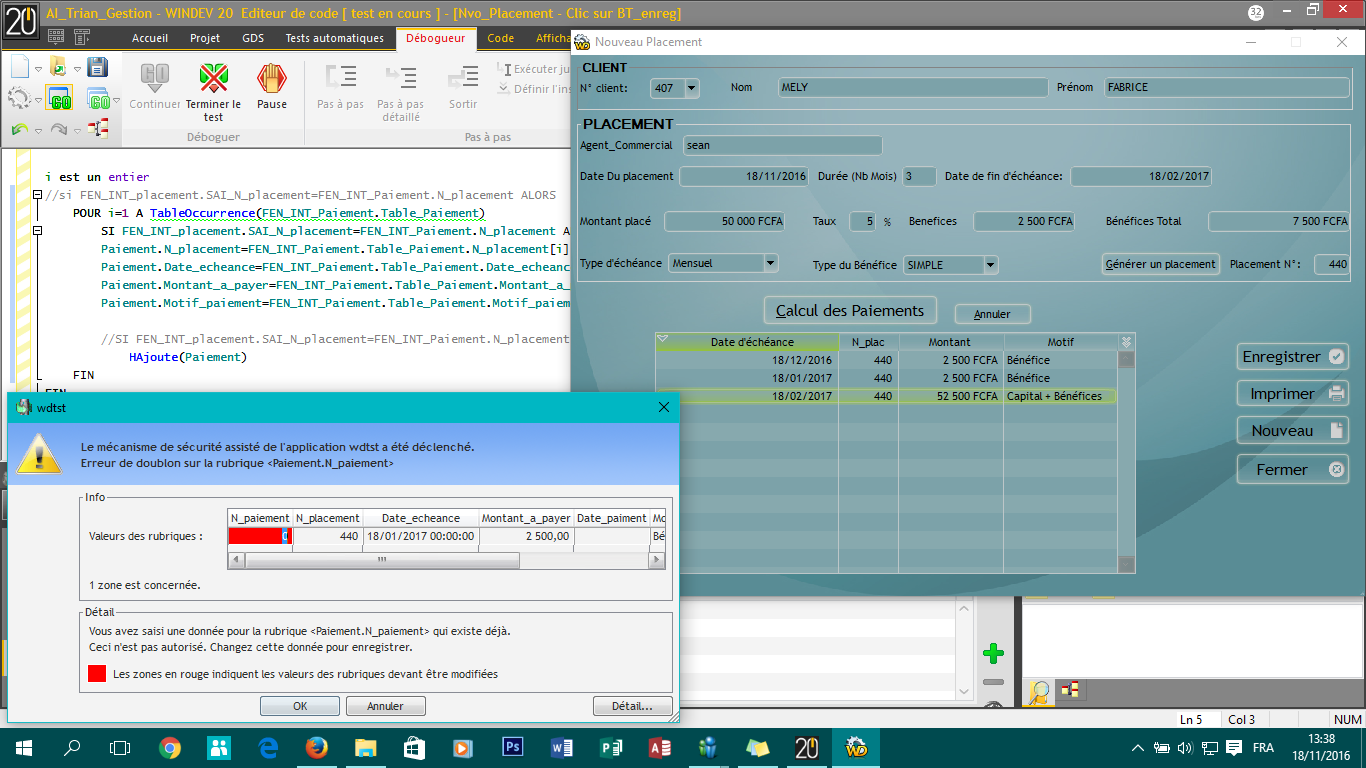Click the Imprimer button
This screenshot has height=768, width=1366.
point(1292,394)
